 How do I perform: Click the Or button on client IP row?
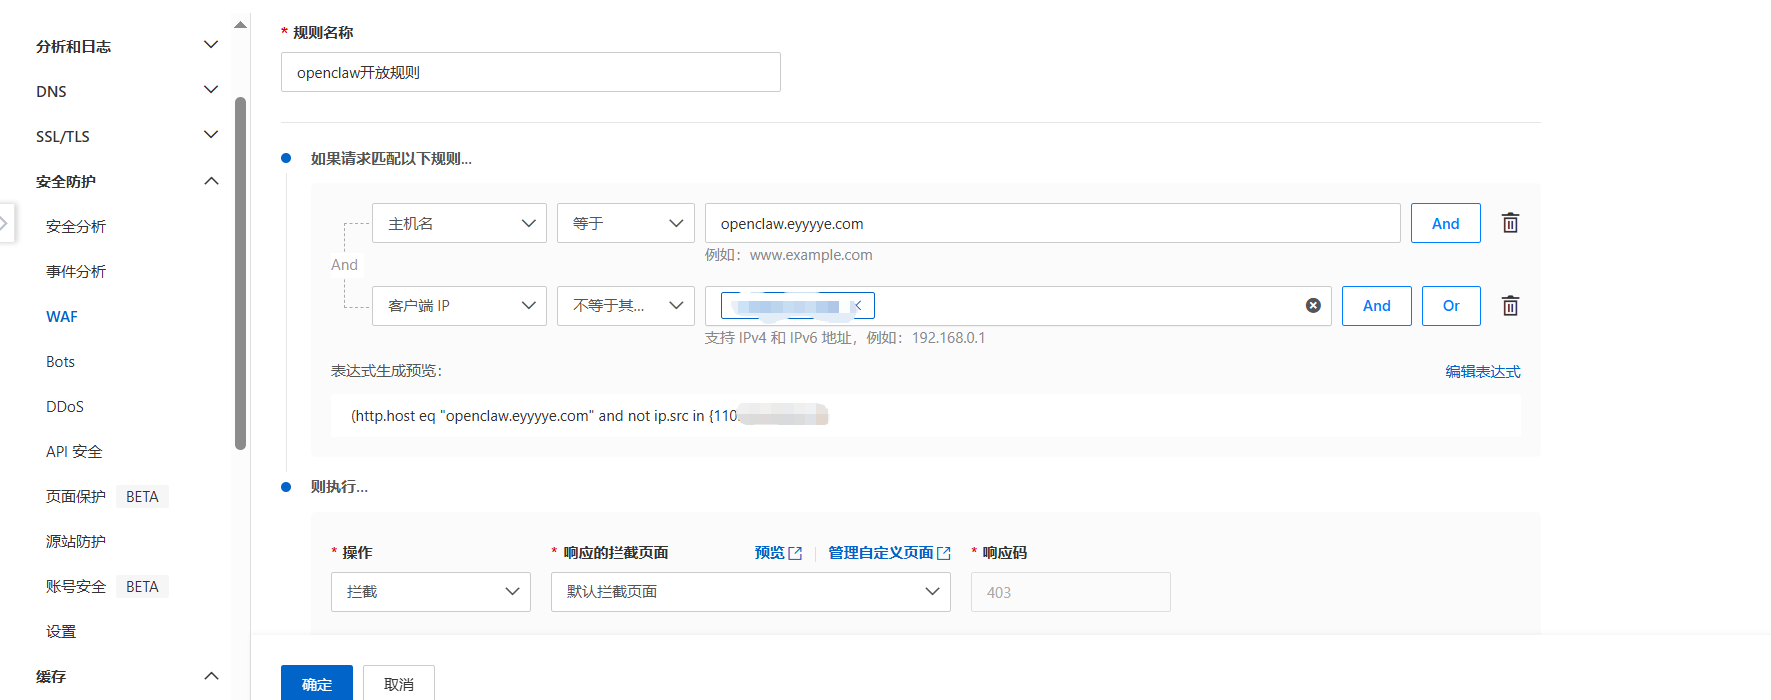click(1450, 306)
